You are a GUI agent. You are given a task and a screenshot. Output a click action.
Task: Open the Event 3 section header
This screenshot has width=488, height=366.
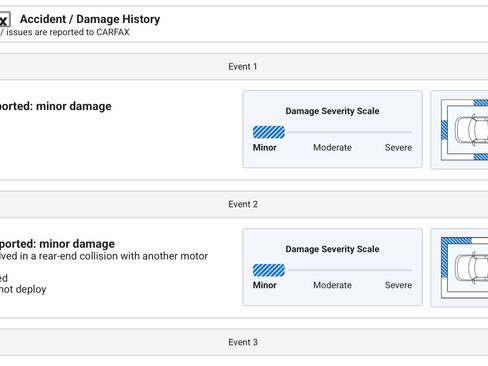[244, 342]
